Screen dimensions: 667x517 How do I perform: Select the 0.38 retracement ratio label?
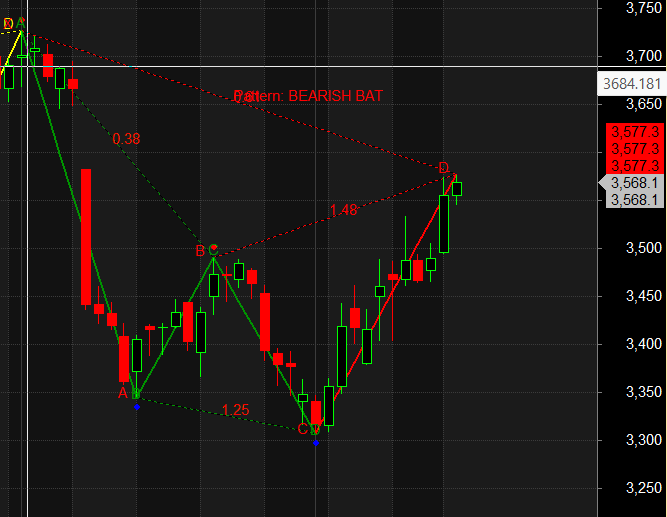(126, 139)
